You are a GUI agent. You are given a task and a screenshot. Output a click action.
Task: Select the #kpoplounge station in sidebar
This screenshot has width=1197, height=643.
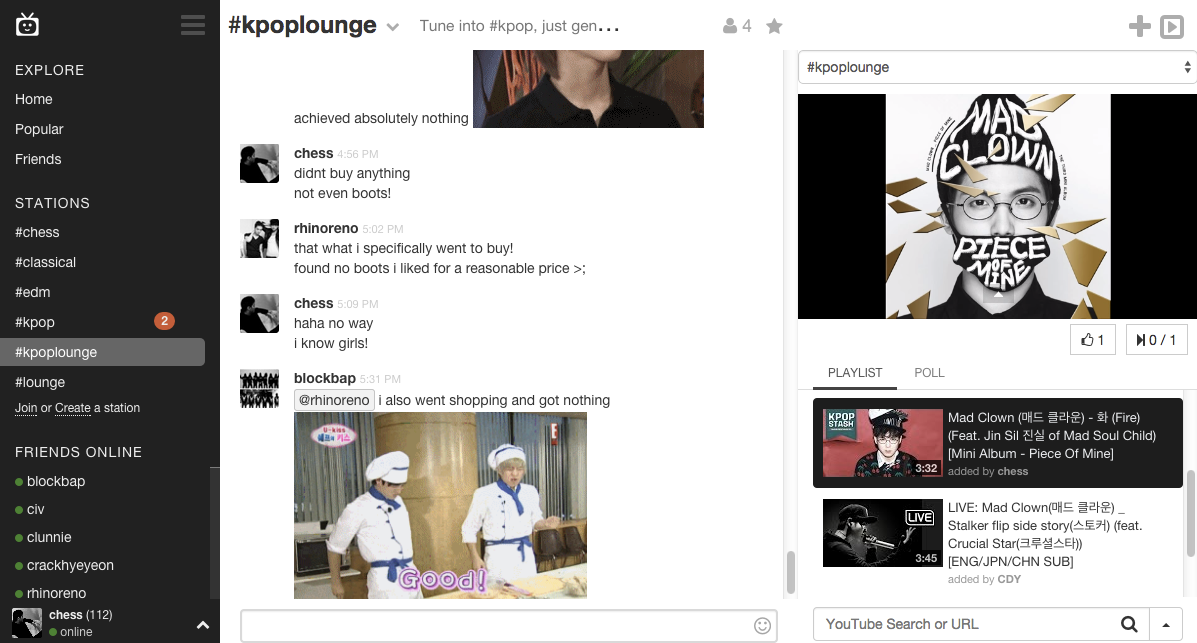click(102, 352)
